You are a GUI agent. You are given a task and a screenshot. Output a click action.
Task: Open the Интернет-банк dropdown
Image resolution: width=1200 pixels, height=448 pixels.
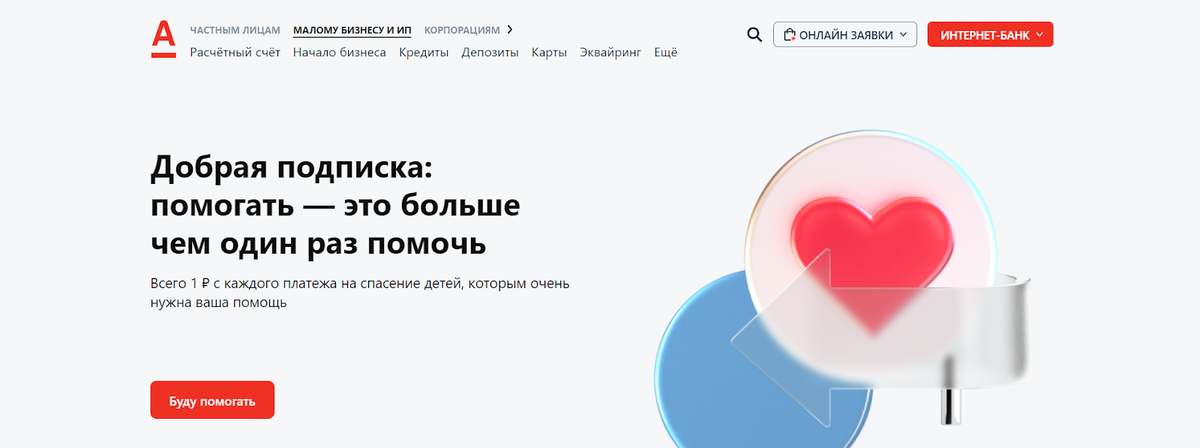[990, 35]
